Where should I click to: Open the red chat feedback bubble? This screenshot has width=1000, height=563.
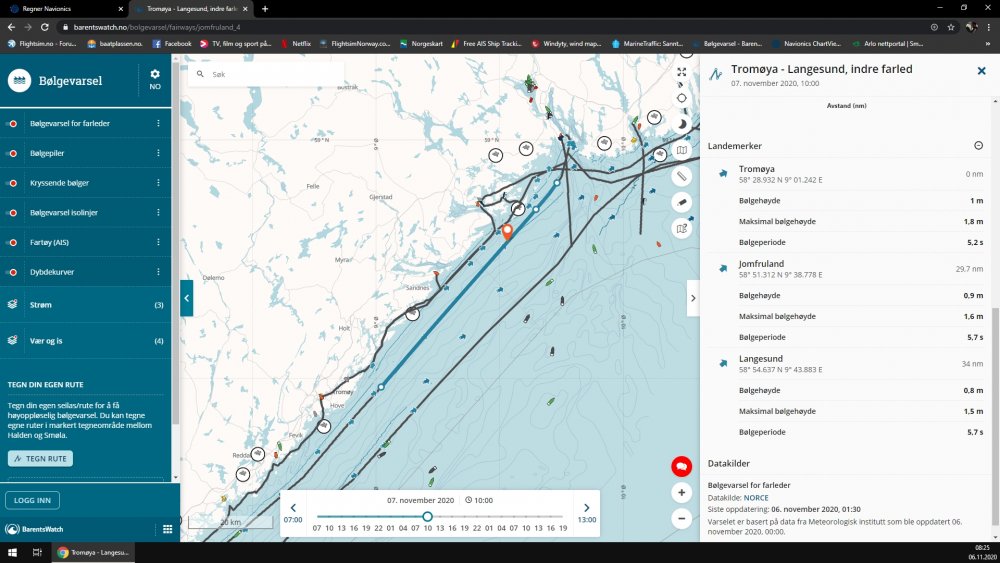tap(681, 466)
